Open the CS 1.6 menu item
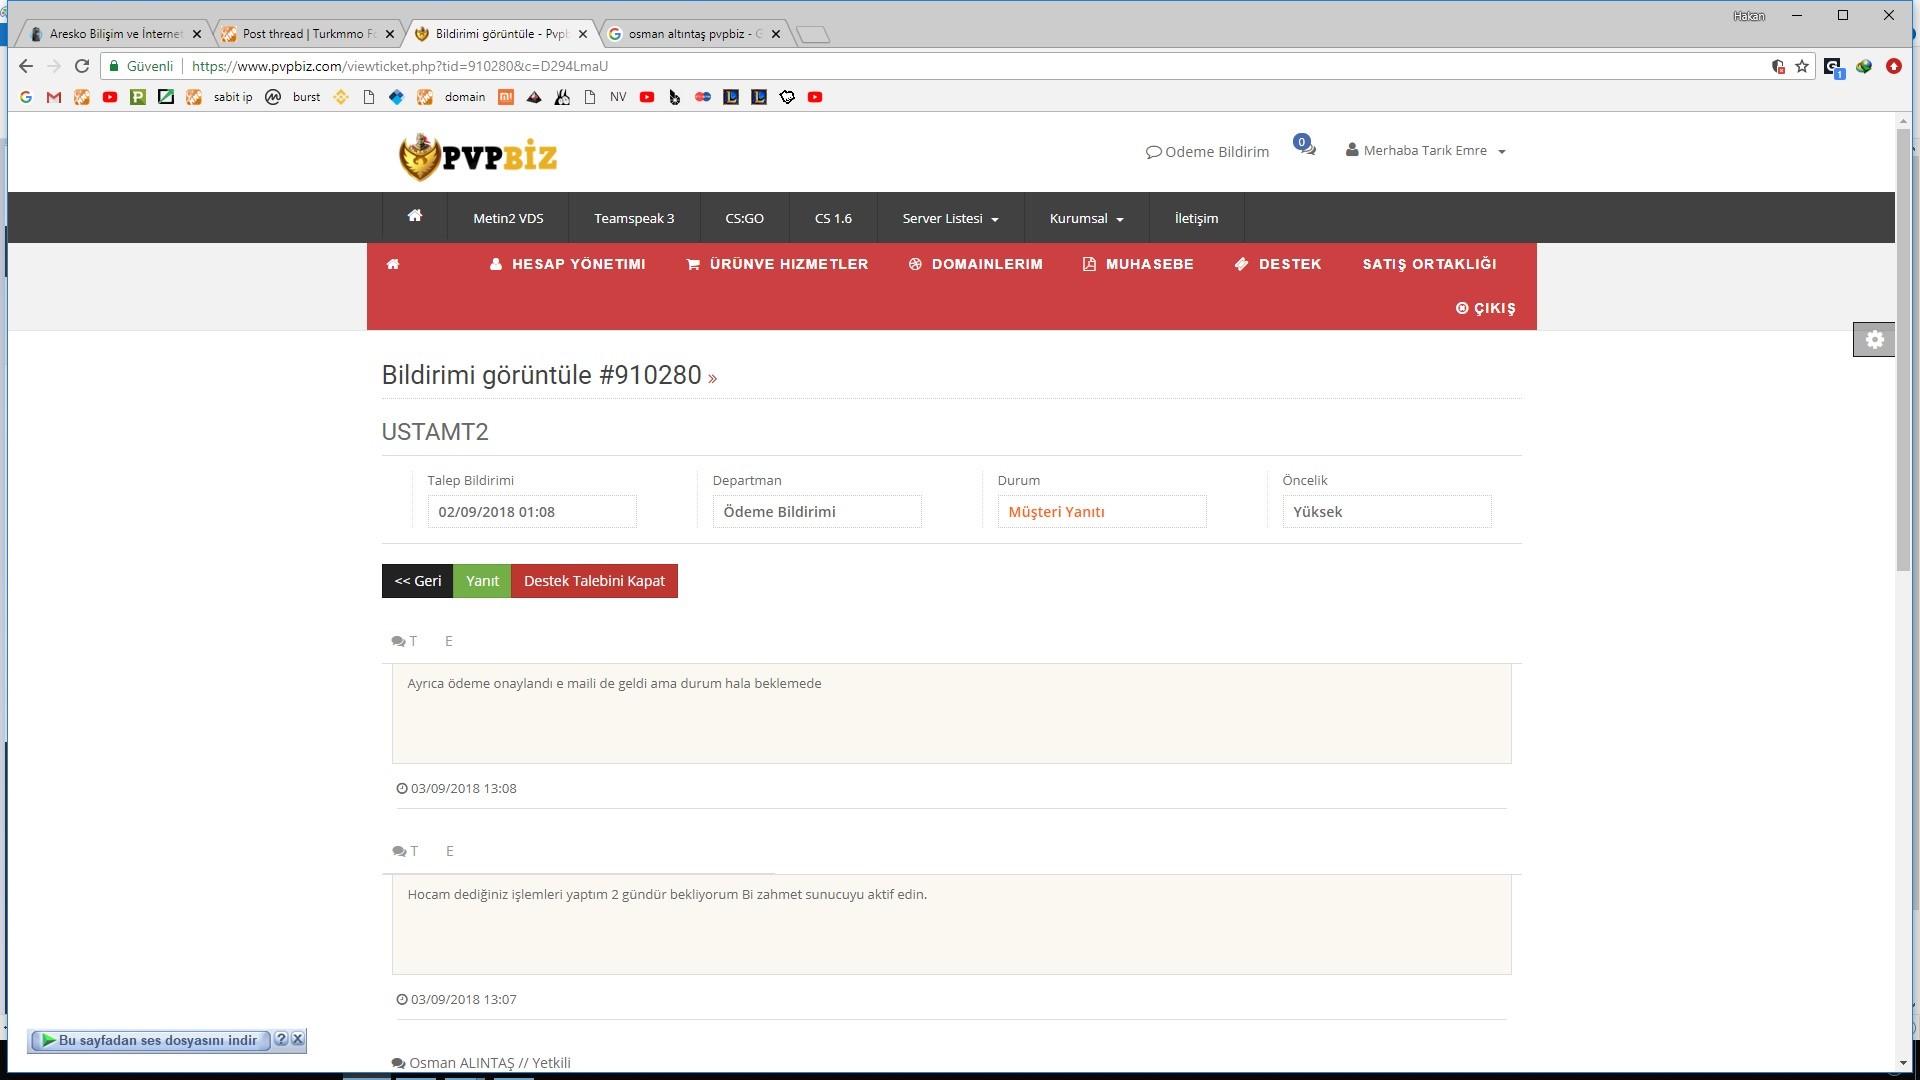Viewport: 1920px width, 1080px height. coord(833,218)
